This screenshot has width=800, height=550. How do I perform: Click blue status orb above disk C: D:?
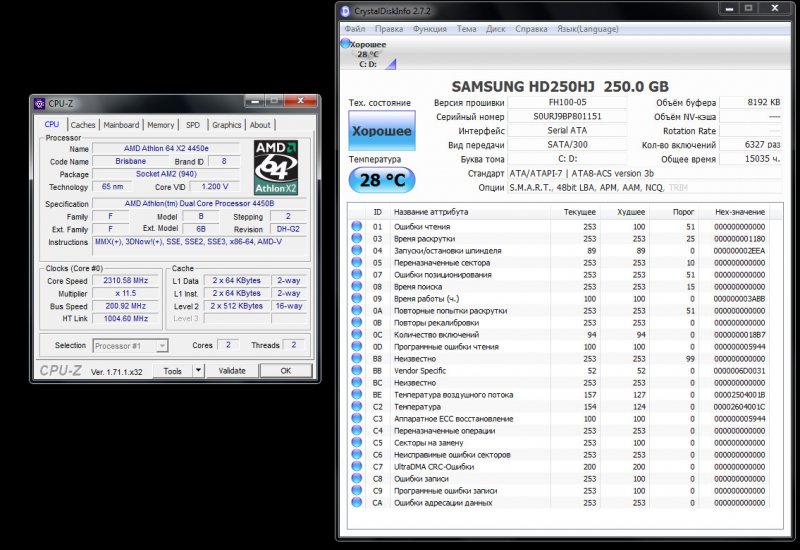pos(345,43)
